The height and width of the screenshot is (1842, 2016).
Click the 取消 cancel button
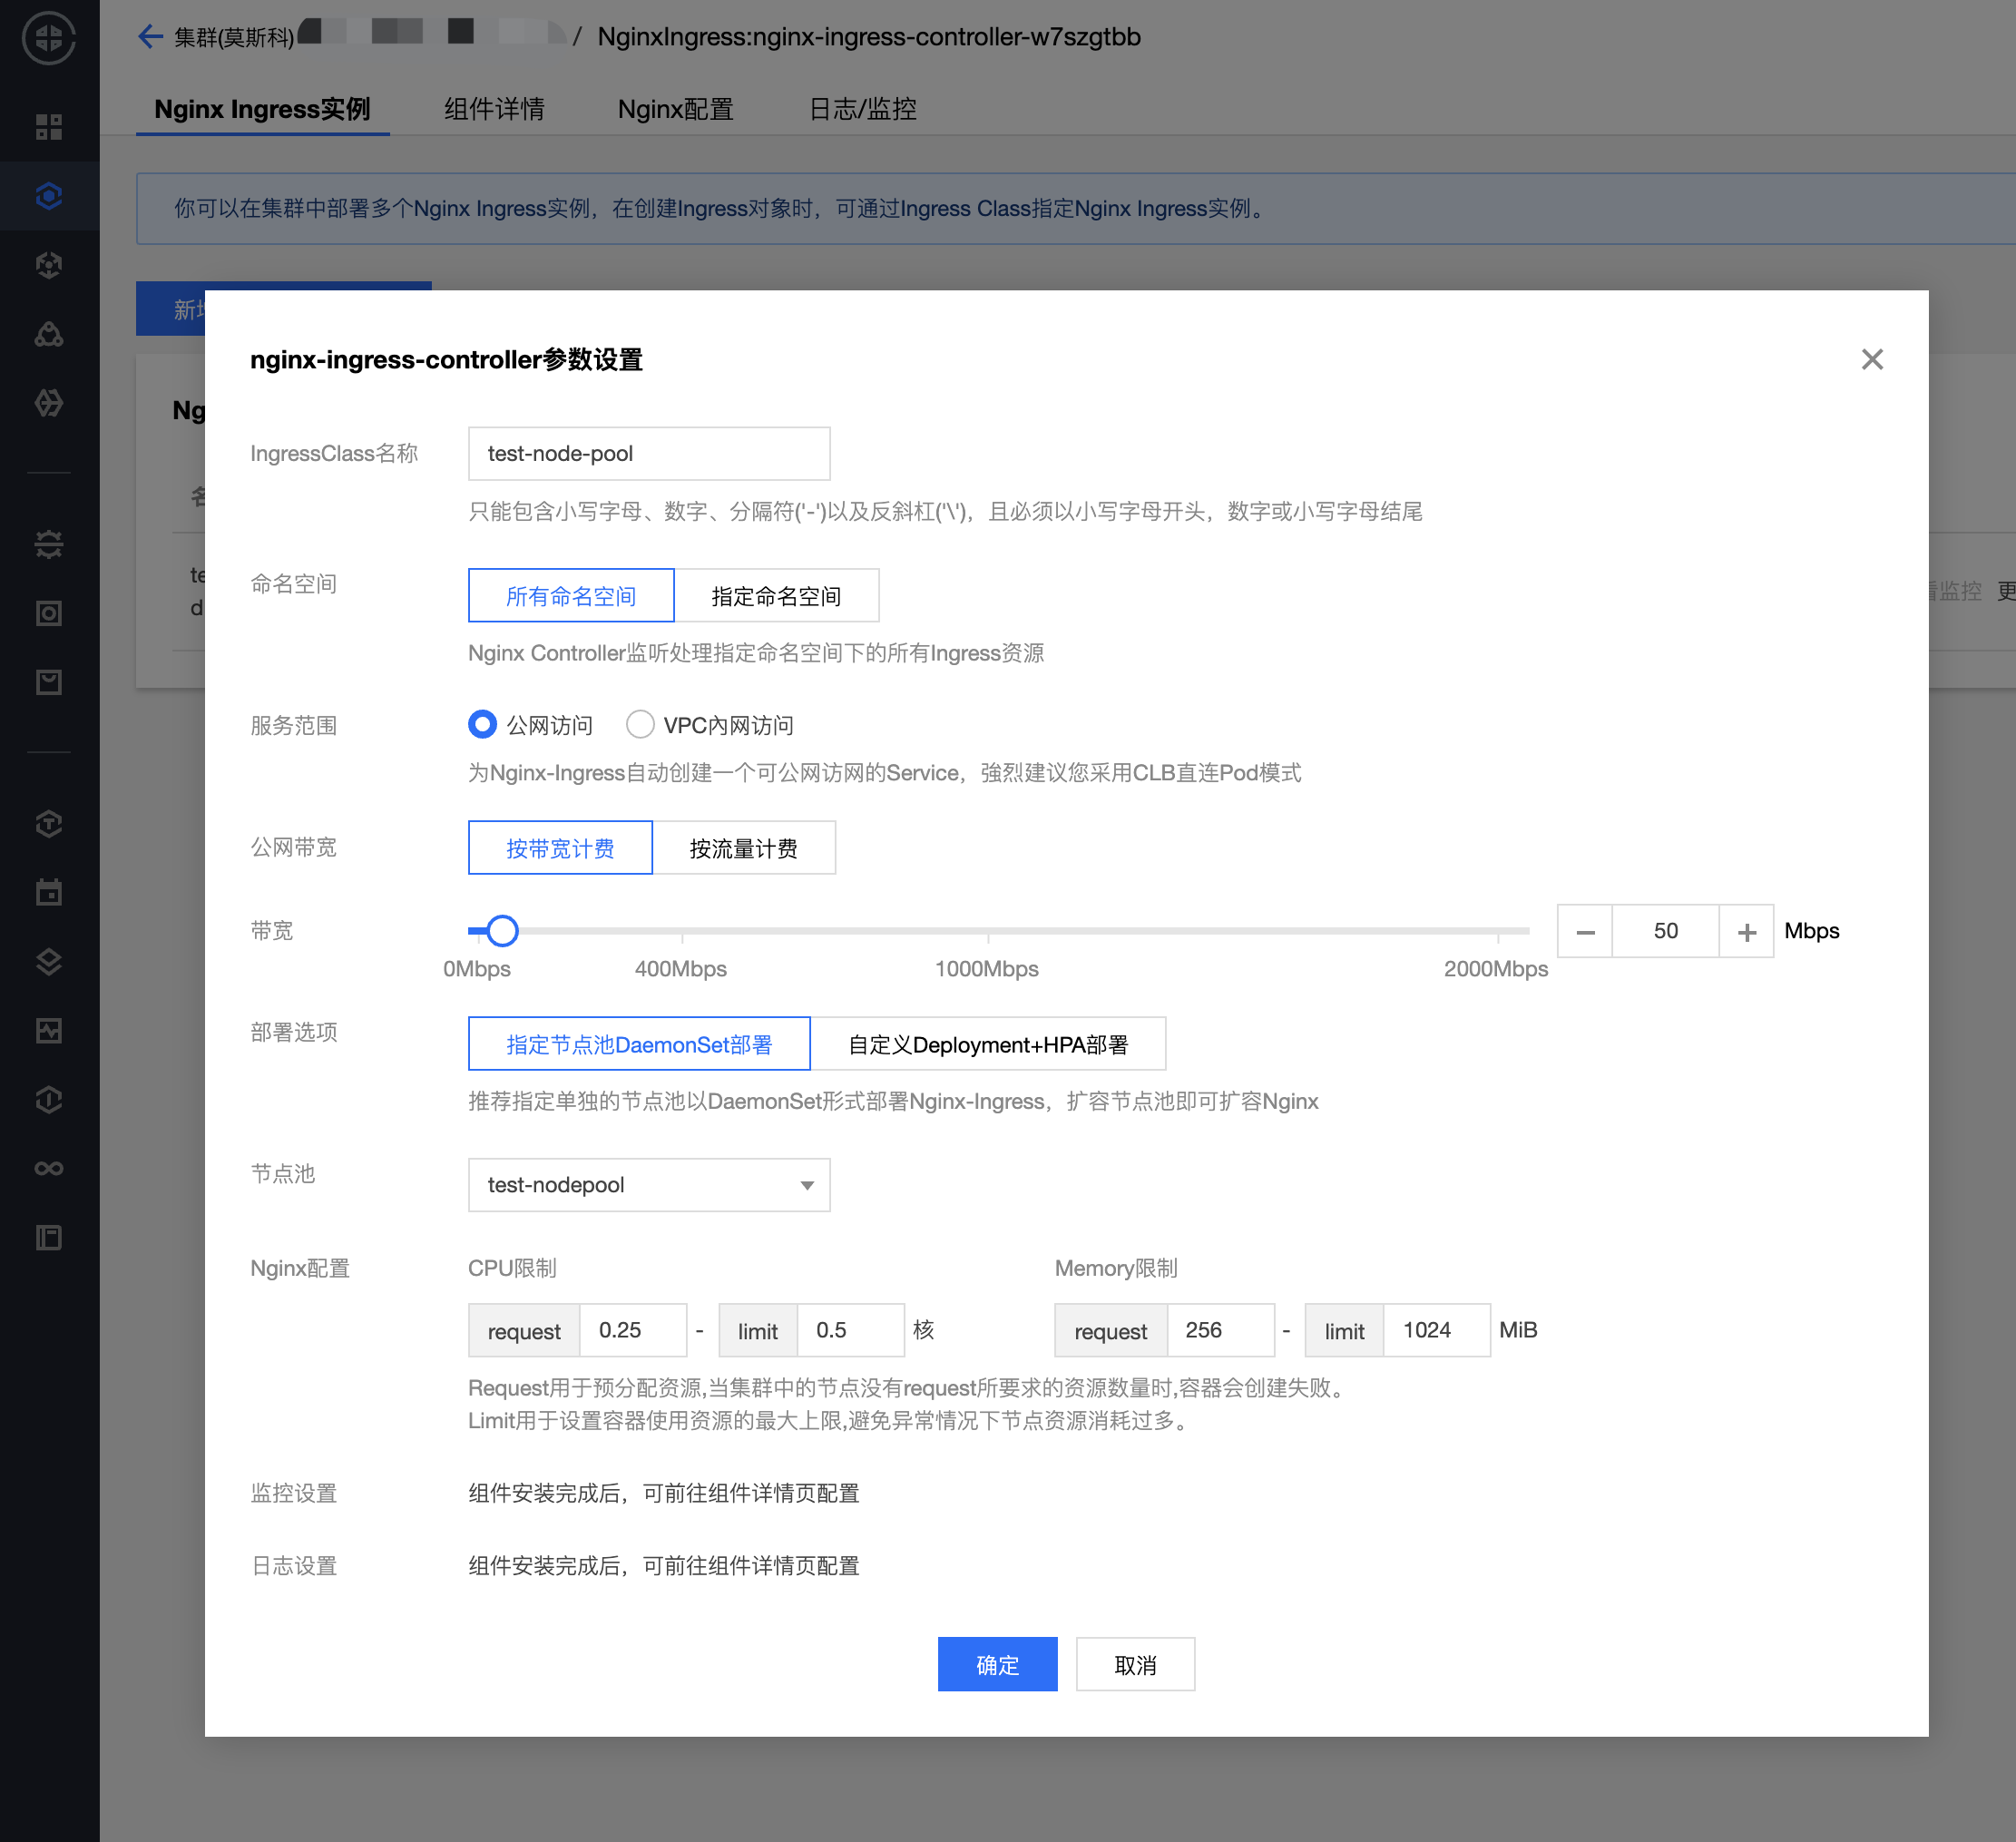(x=1135, y=1664)
